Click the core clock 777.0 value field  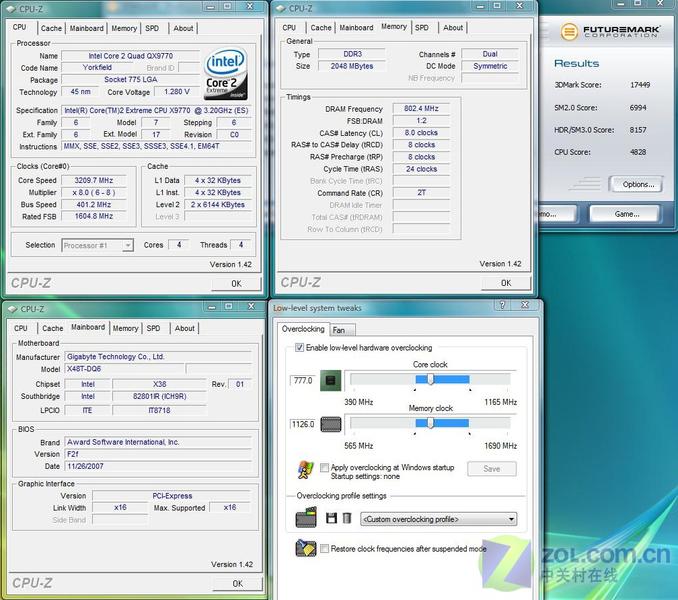tap(303, 380)
